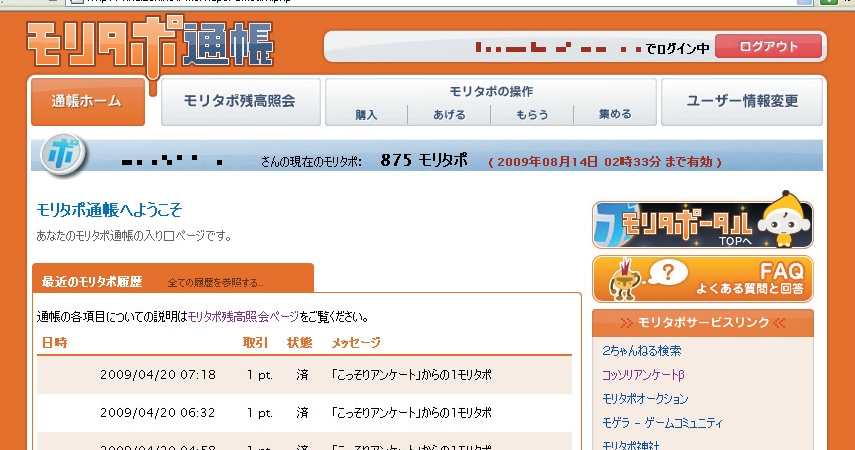Click the メッセージ column header

356,343
